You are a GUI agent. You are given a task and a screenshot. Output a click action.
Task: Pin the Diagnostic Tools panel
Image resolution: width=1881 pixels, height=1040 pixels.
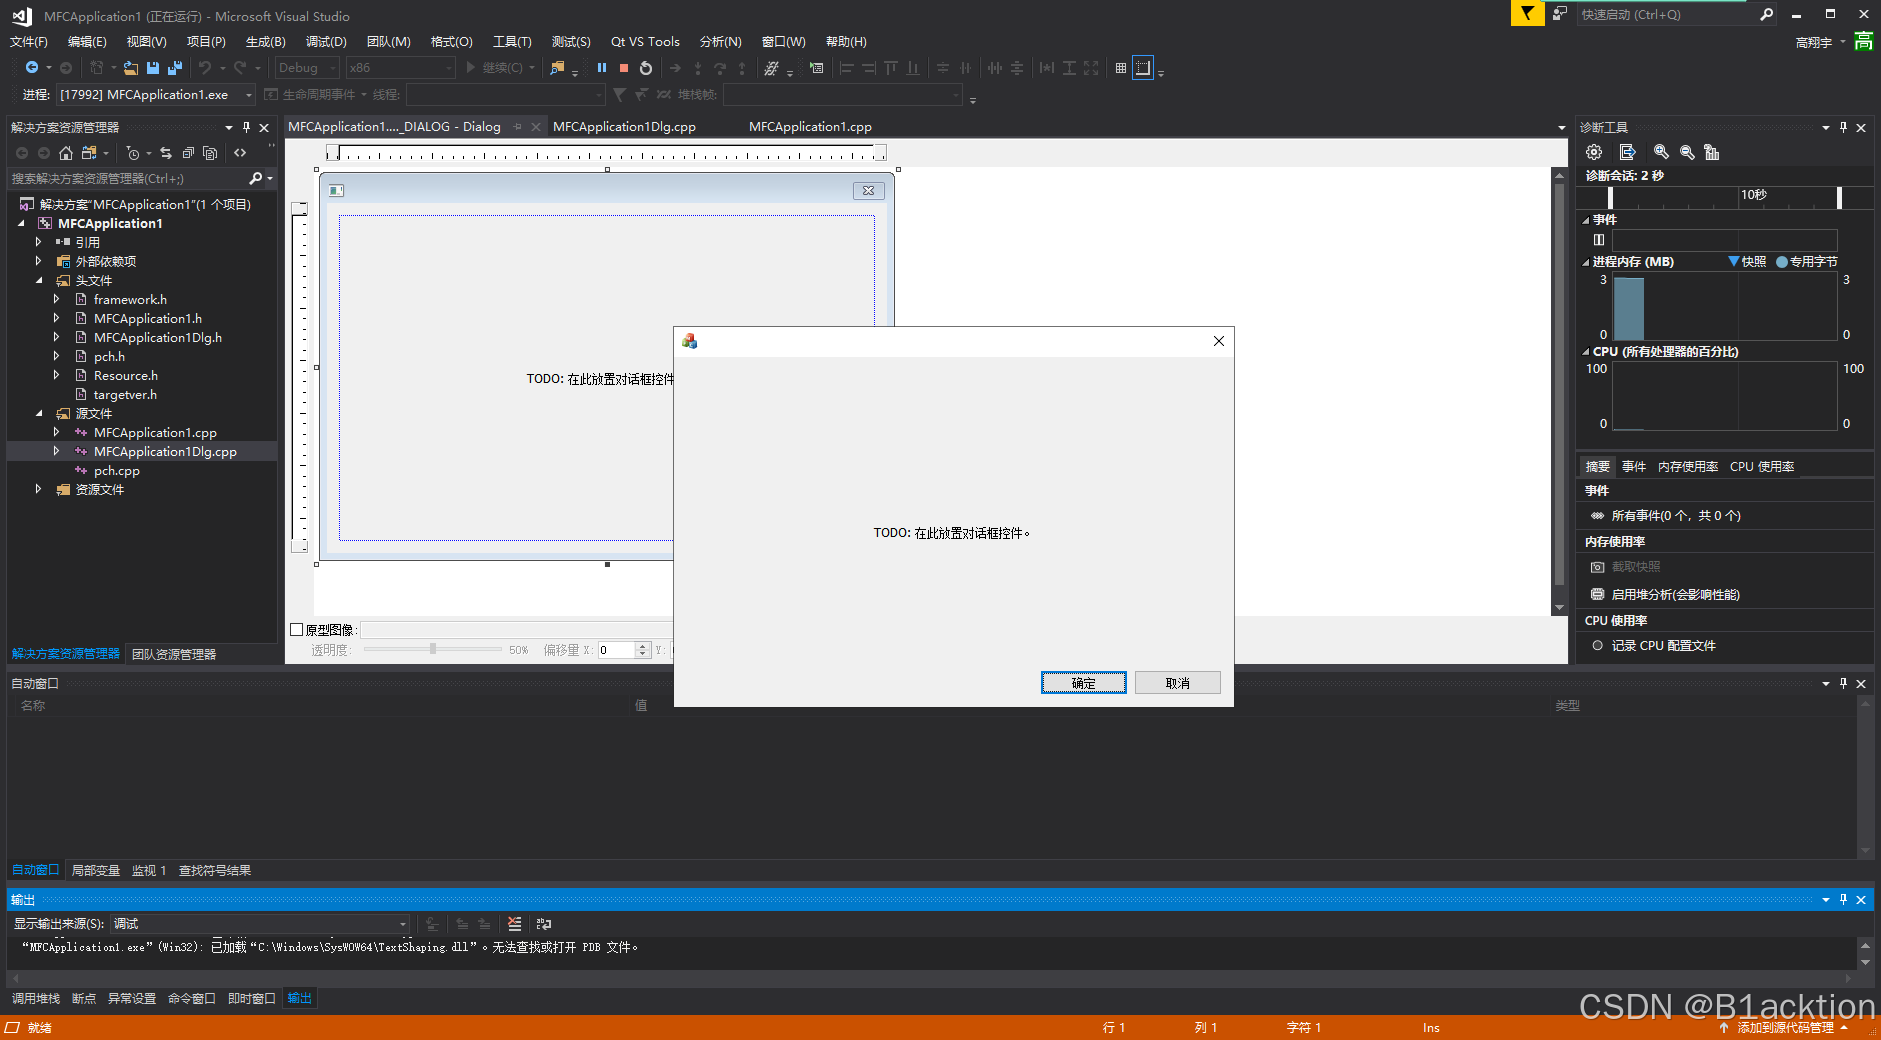click(1843, 127)
